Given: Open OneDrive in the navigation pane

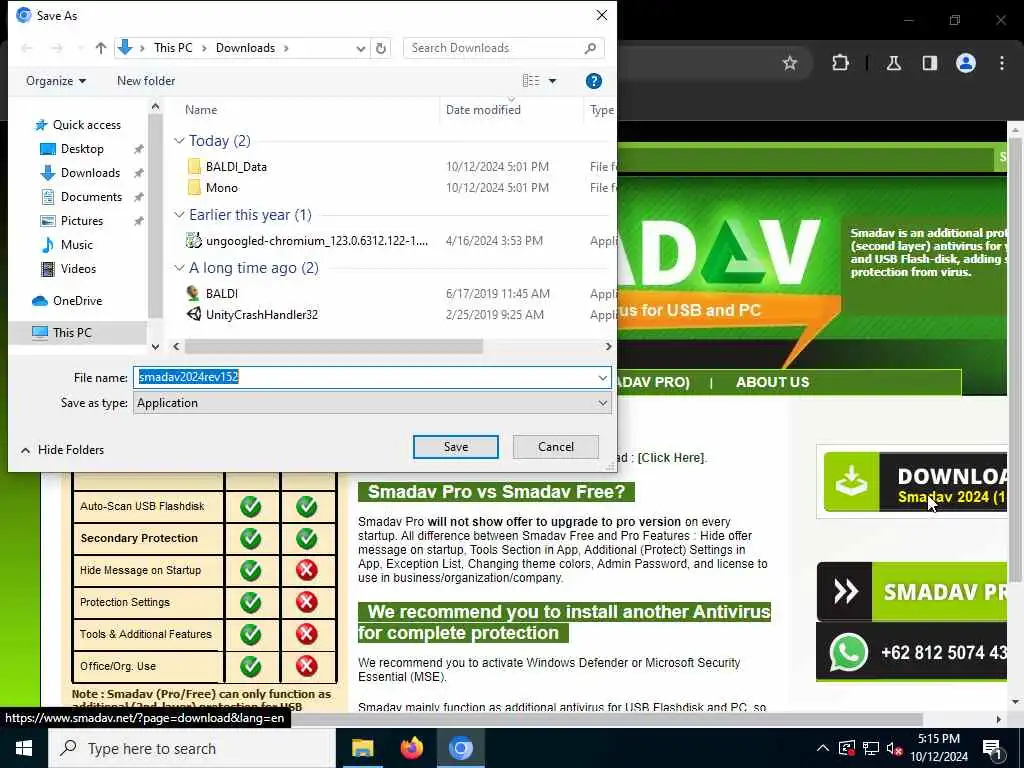Looking at the screenshot, I should point(77,301).
